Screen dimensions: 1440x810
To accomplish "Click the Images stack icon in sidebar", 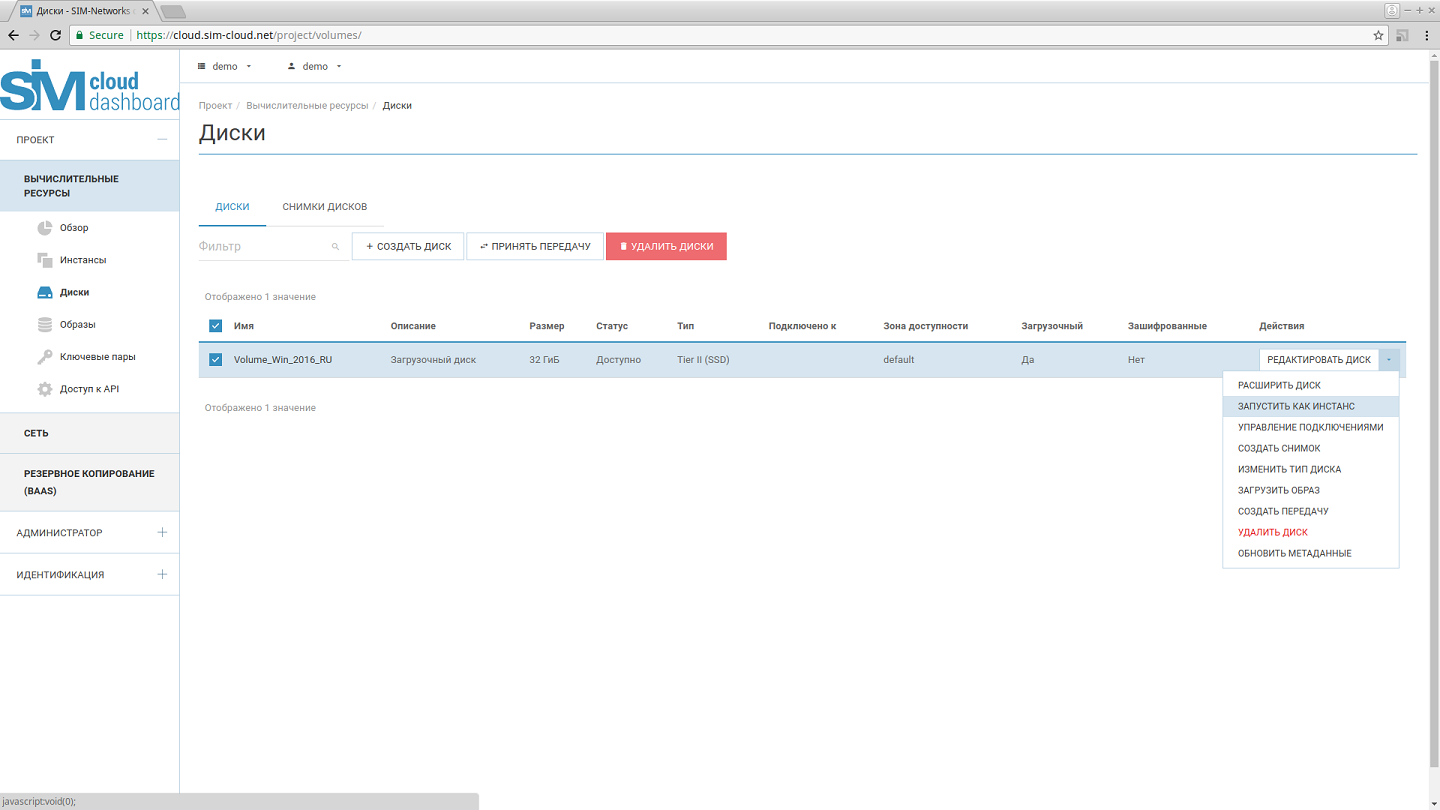I will pyautogui.click(x=44, y=325).
